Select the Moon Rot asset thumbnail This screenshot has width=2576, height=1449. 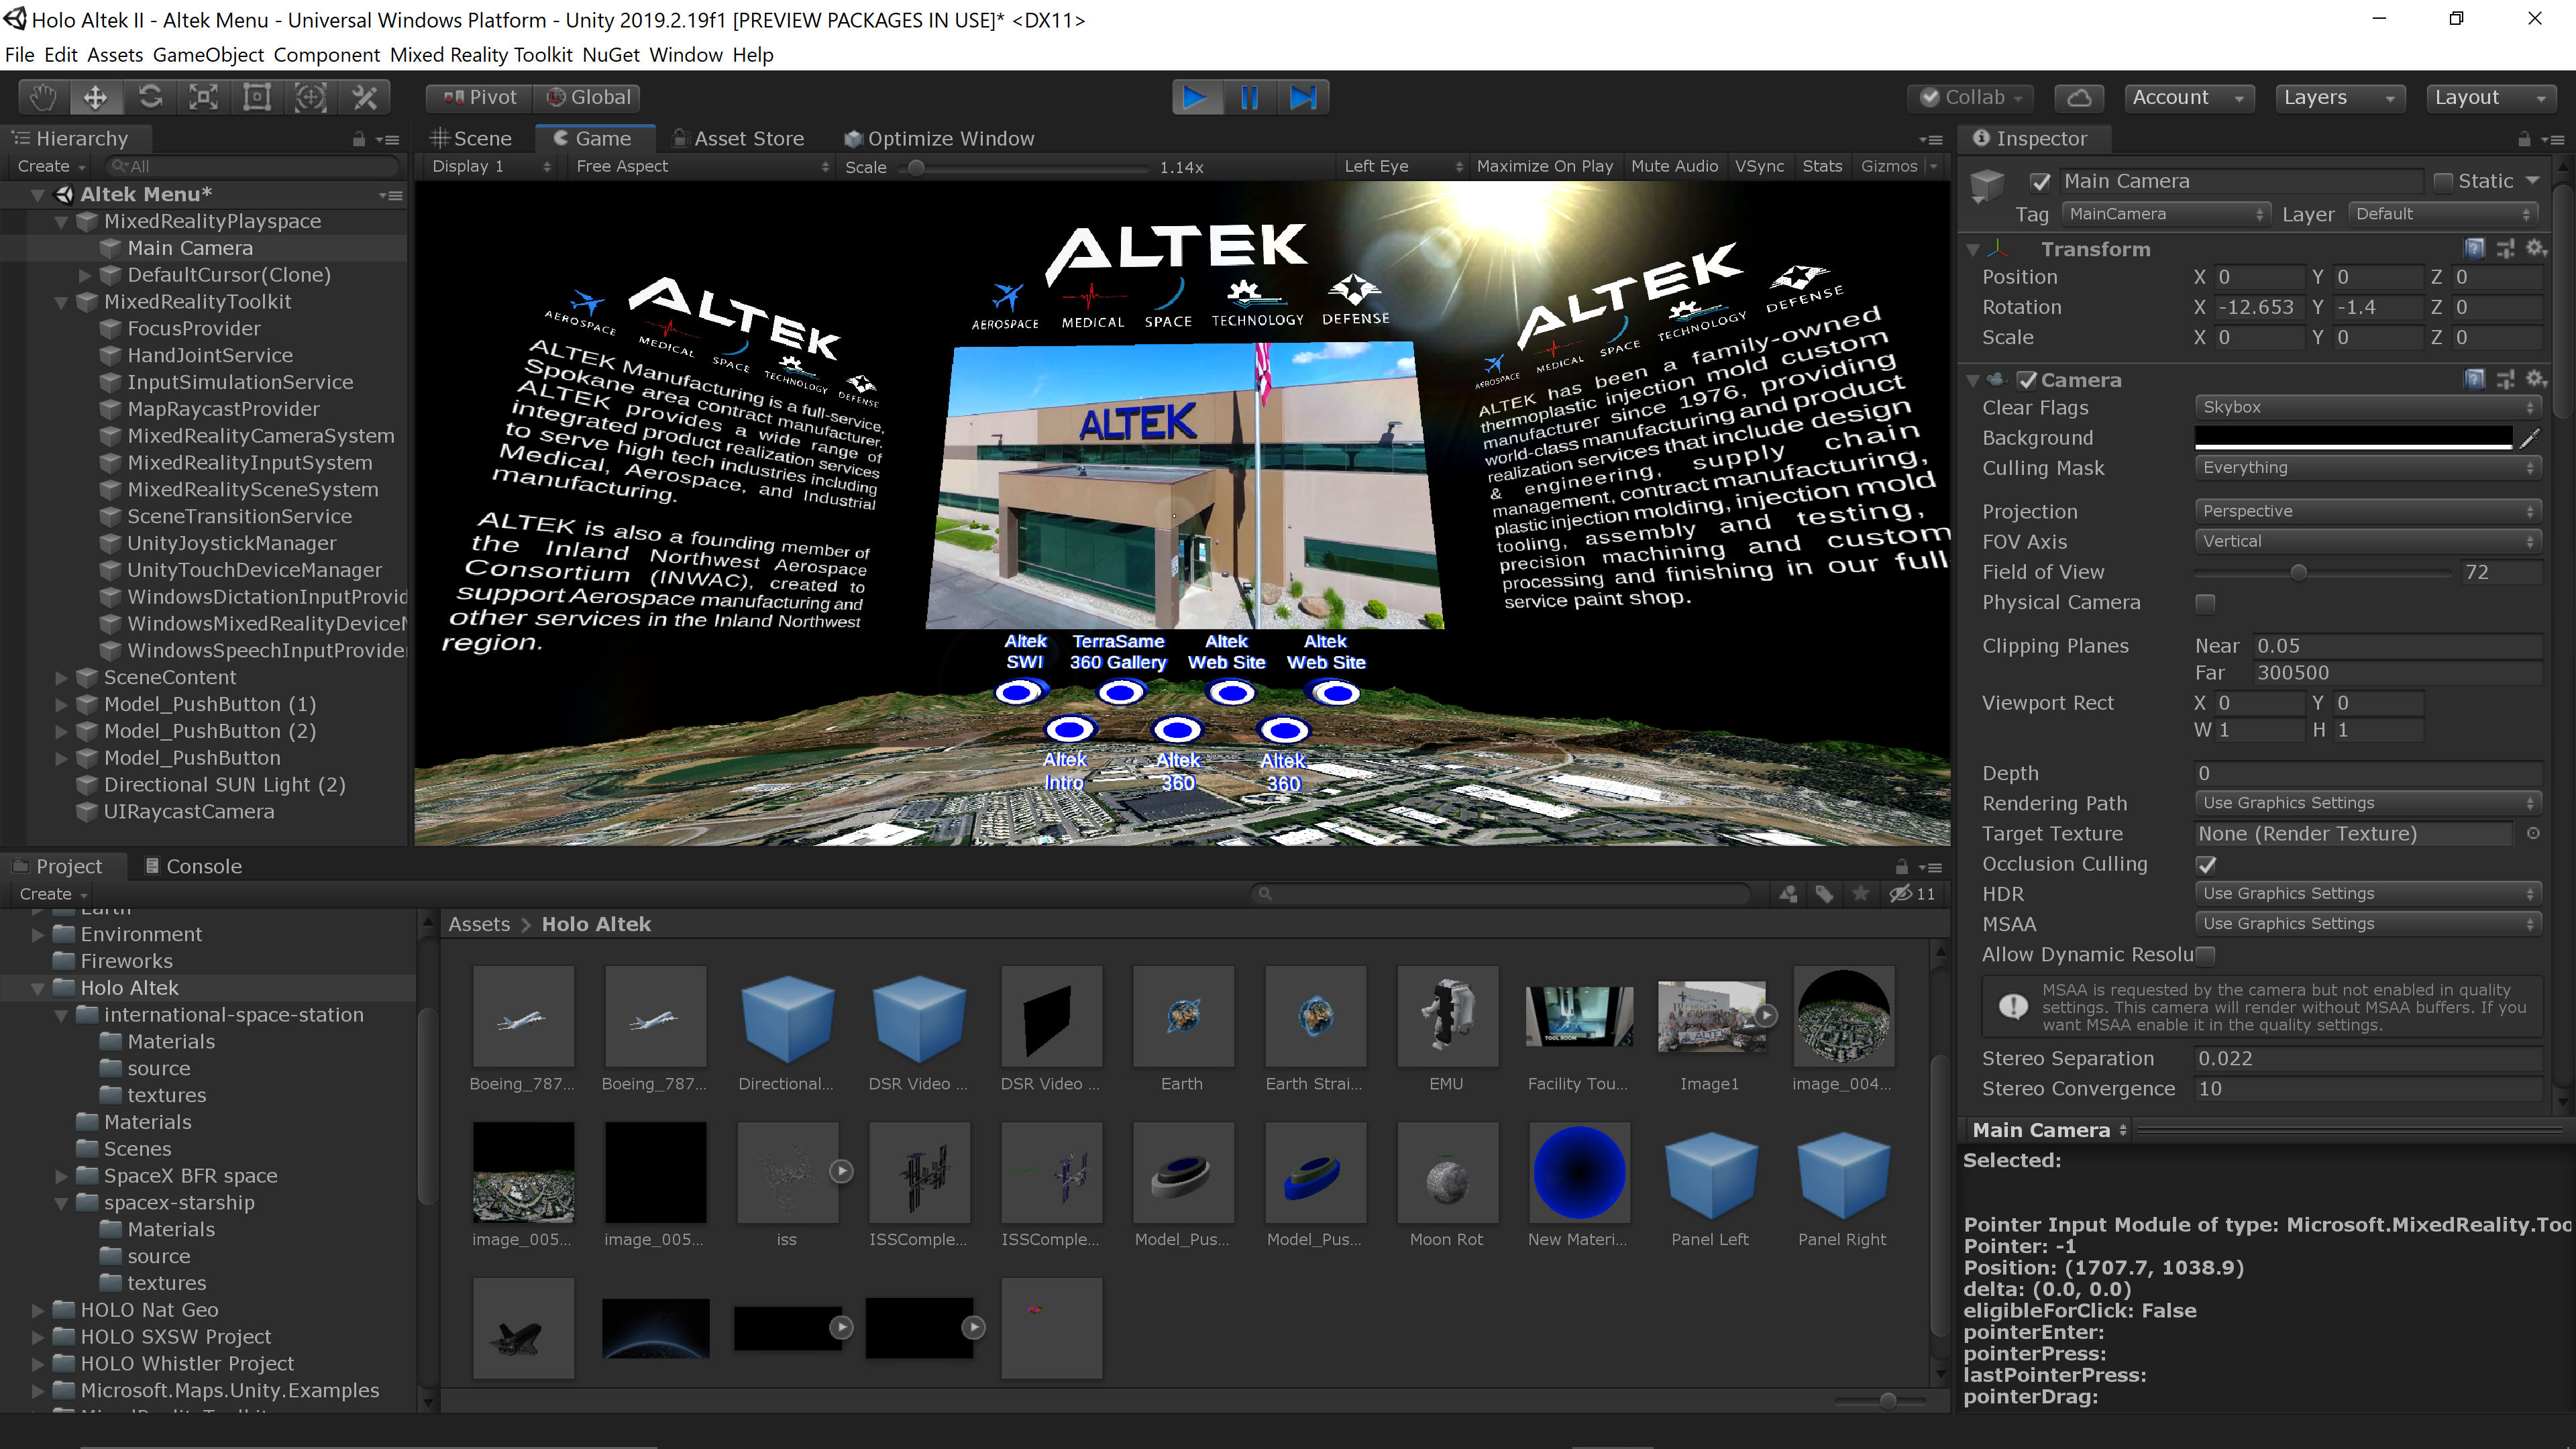coord(1447,1172)
